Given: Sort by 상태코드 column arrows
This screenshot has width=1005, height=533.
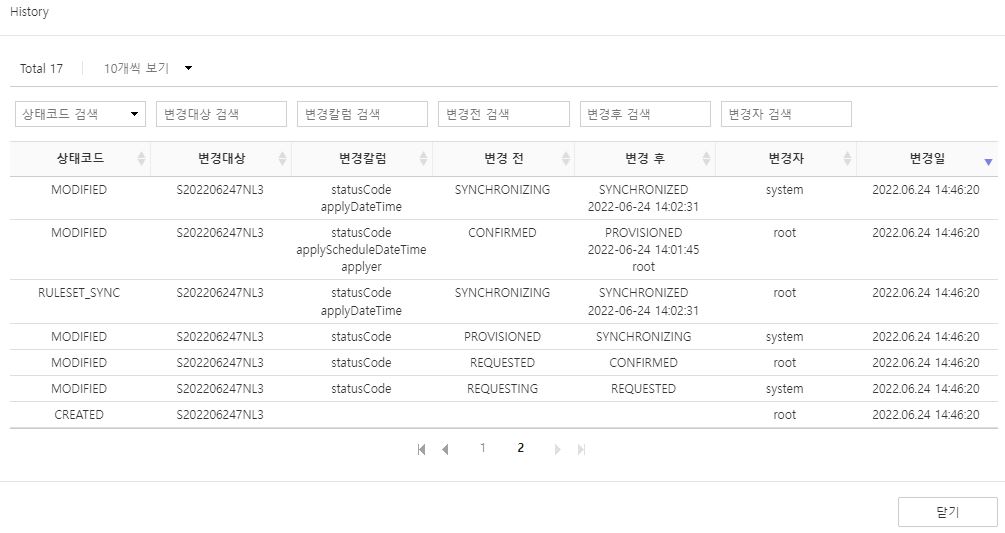Looking at the screenshot, I should tap(142, 159).
